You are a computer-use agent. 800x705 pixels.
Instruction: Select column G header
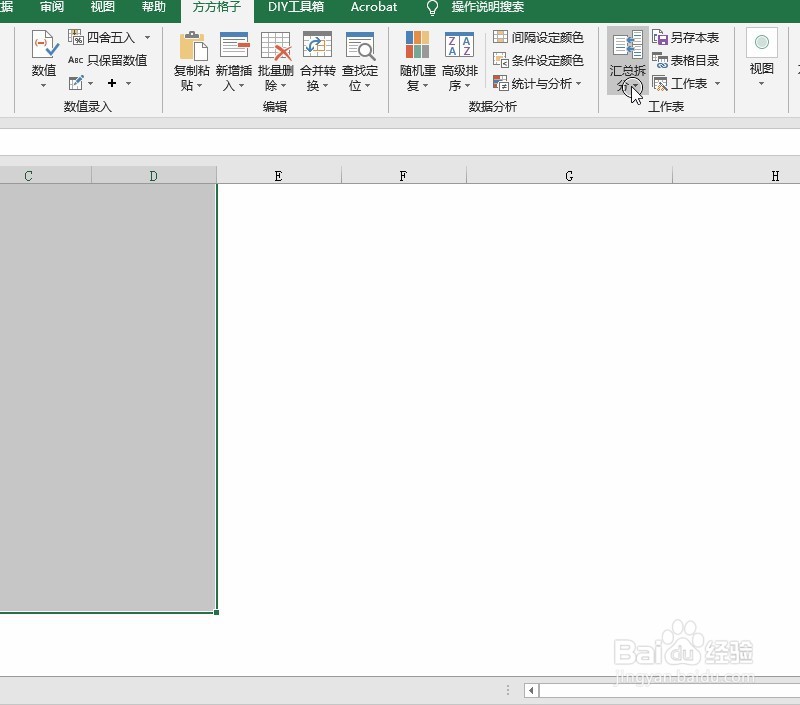569,175
